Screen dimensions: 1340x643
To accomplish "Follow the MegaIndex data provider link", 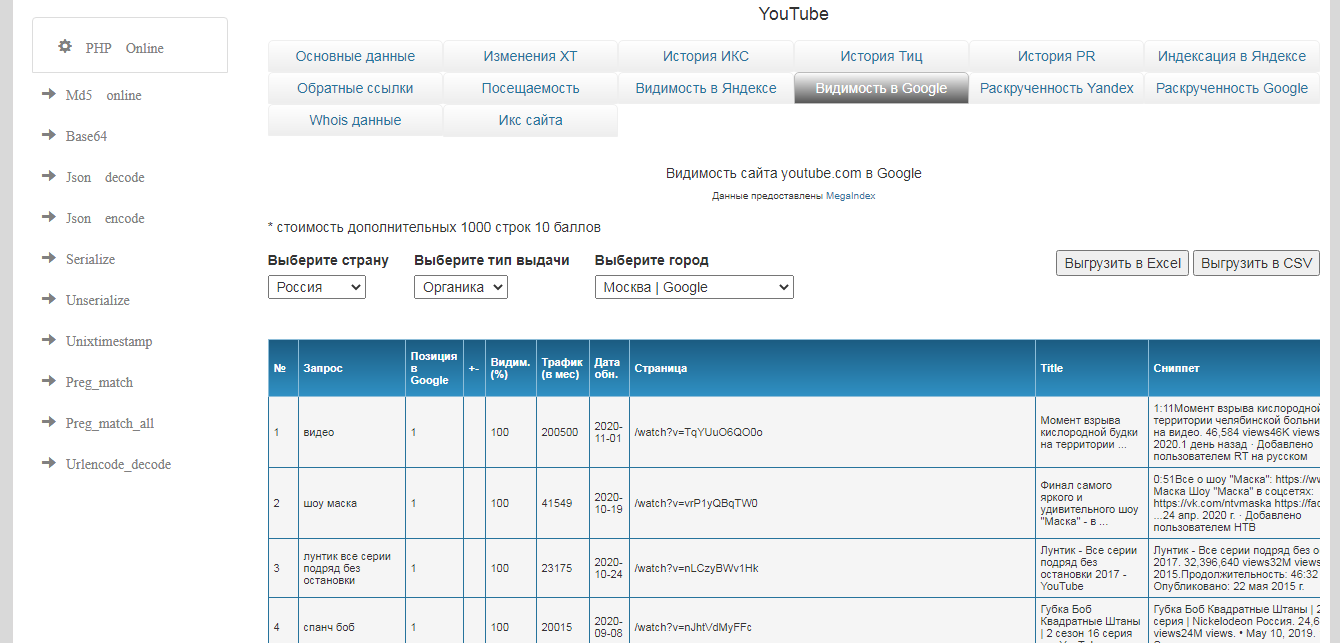I will pyautogui.click(x=850, y=196).
